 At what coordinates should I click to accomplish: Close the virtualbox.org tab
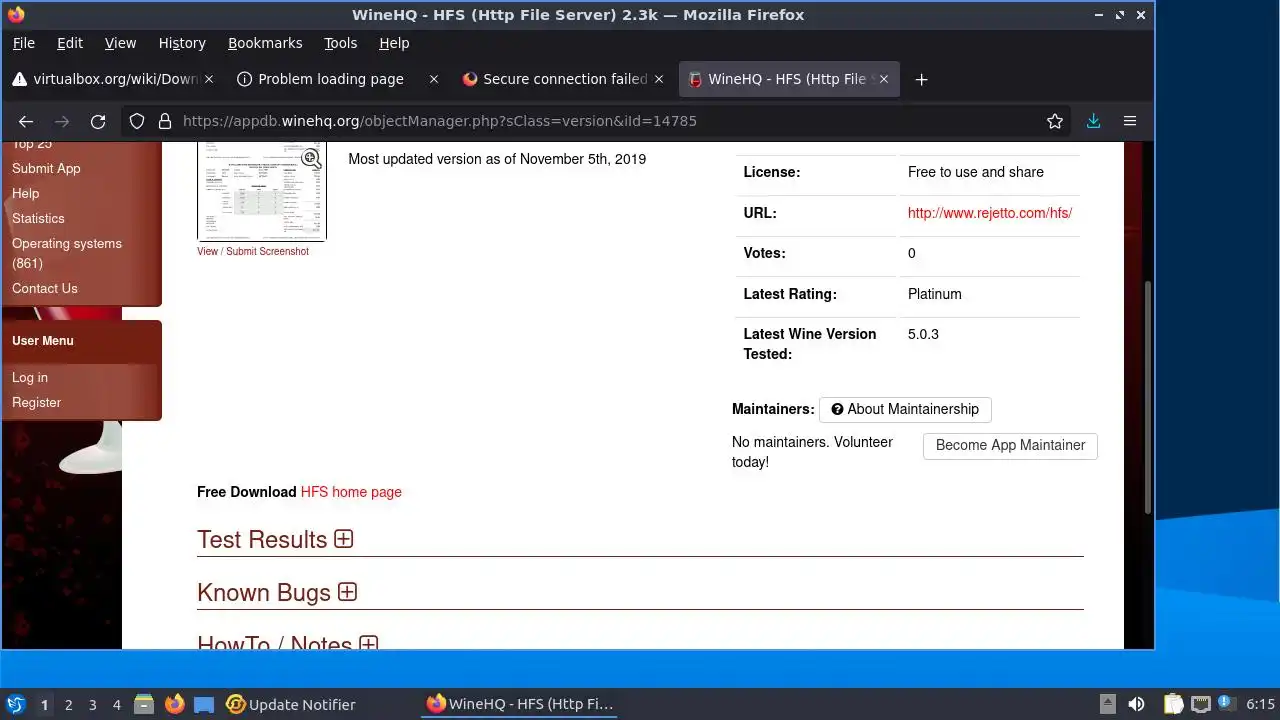click(x=209, y=79)
